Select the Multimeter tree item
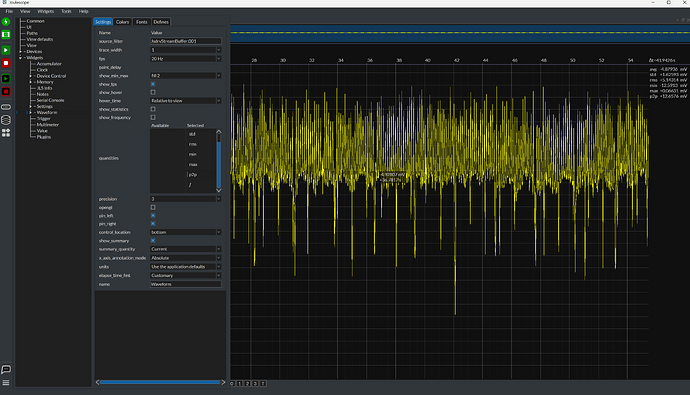This screenshot has width=690, height=395. 48,125
